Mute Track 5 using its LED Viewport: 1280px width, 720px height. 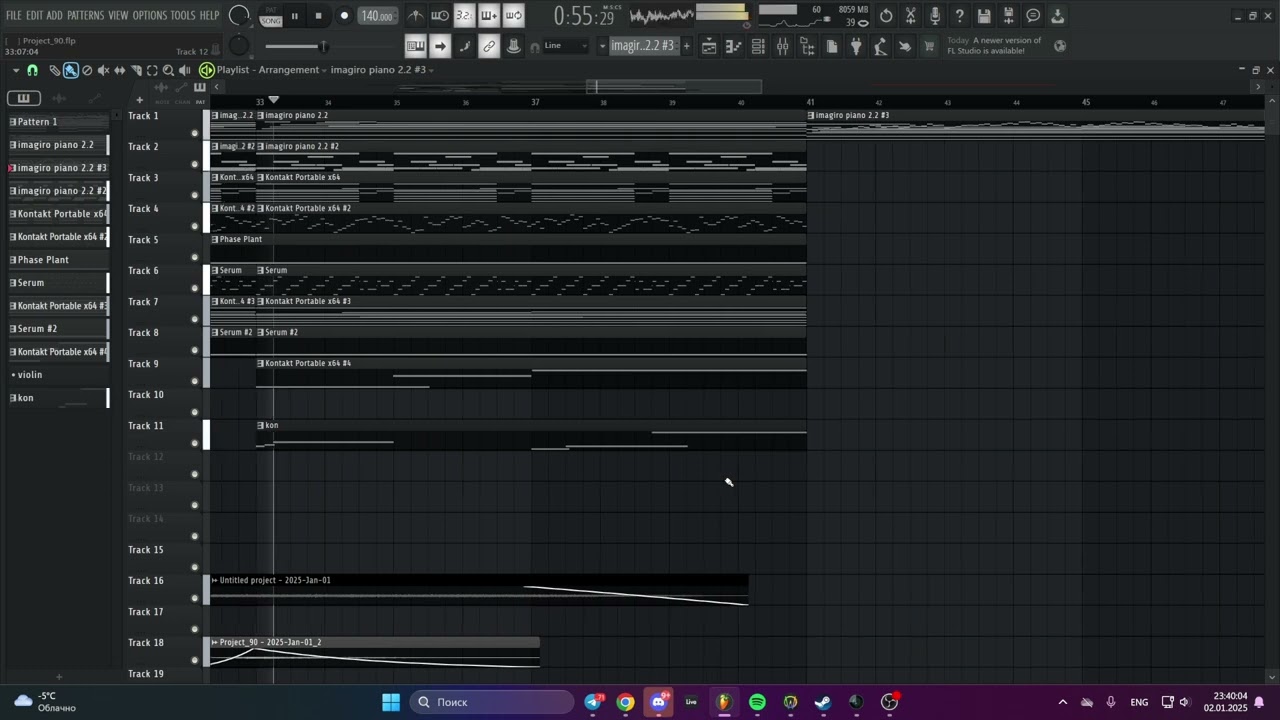[x=195, y=257]
